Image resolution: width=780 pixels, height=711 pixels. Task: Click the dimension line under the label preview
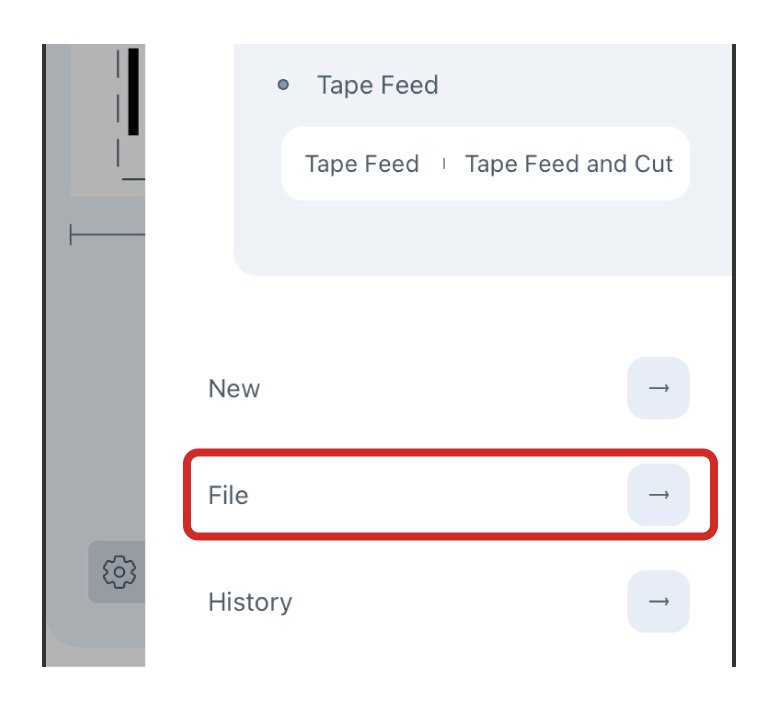[x=107, y=235]
